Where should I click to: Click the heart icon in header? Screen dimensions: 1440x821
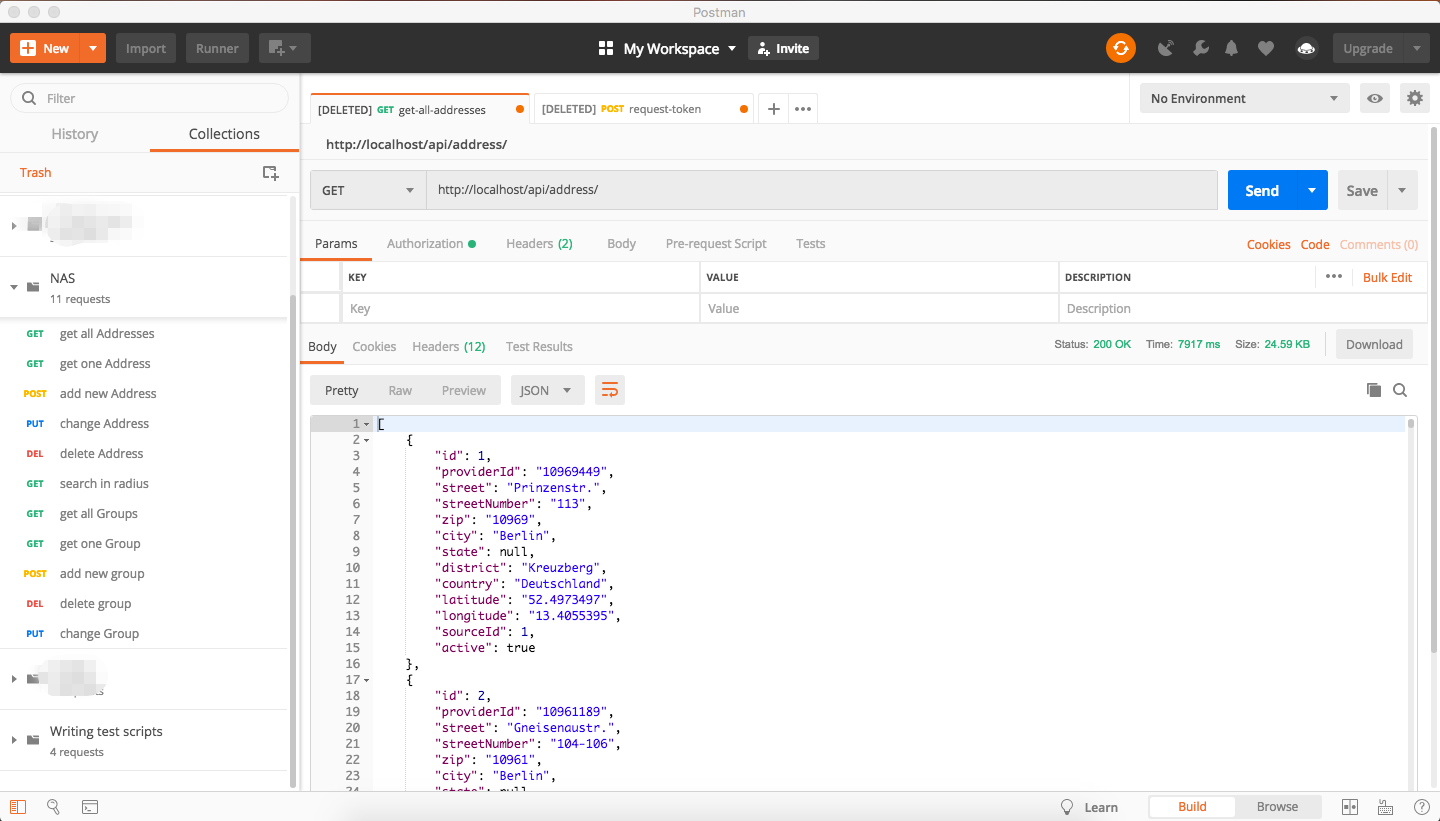(1266, 48)
